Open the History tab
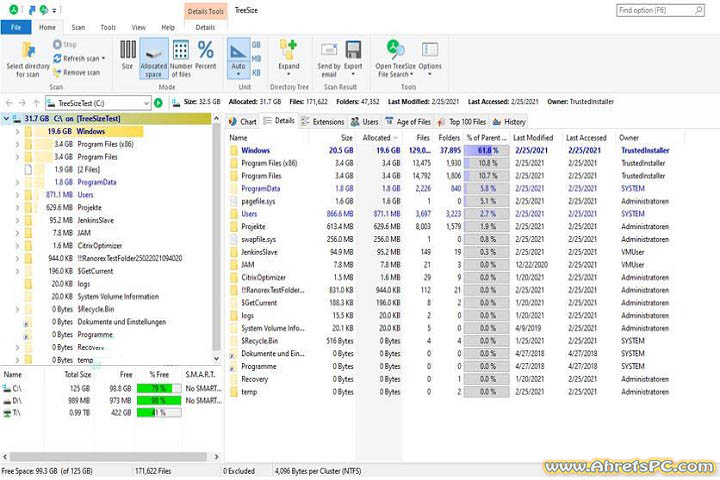 click(509, 121)
